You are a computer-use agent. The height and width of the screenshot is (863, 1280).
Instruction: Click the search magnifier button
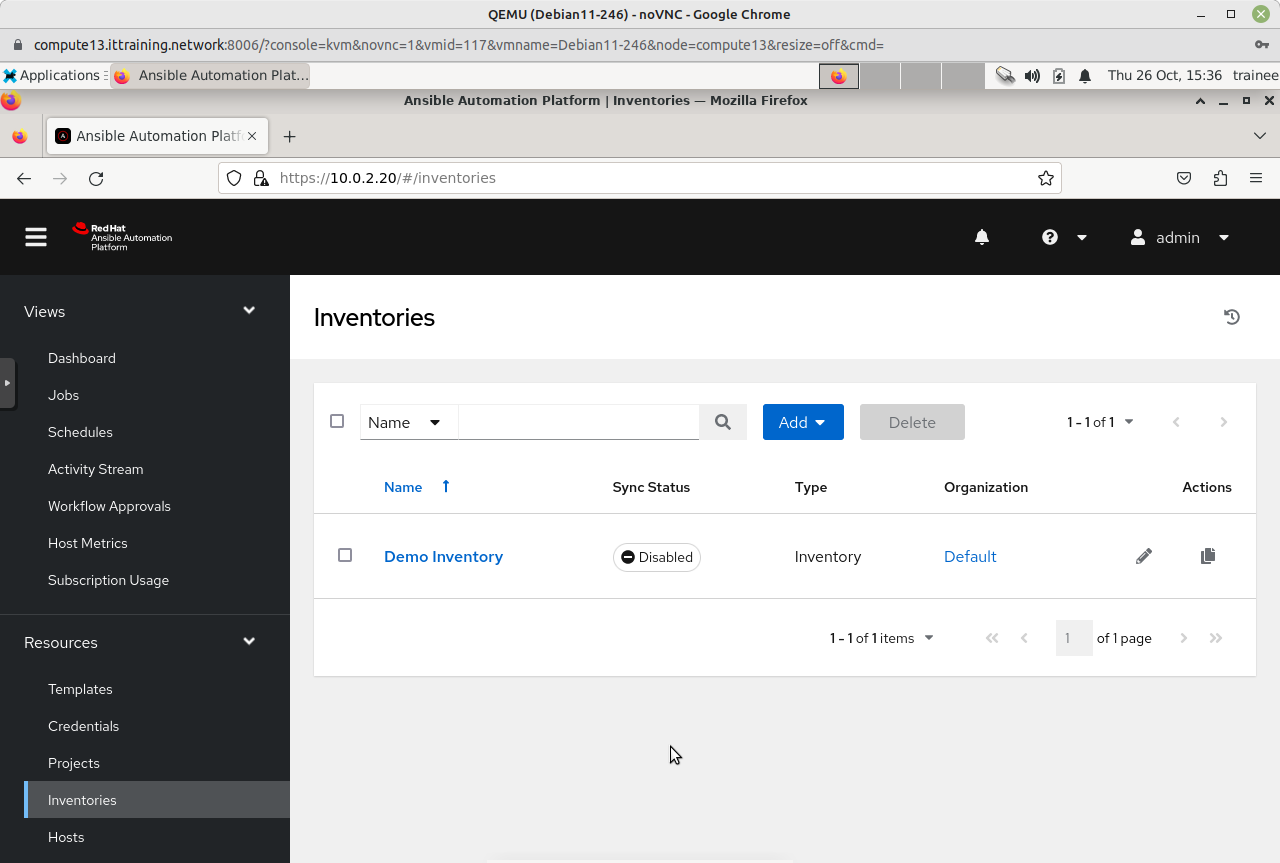[723, 422]
